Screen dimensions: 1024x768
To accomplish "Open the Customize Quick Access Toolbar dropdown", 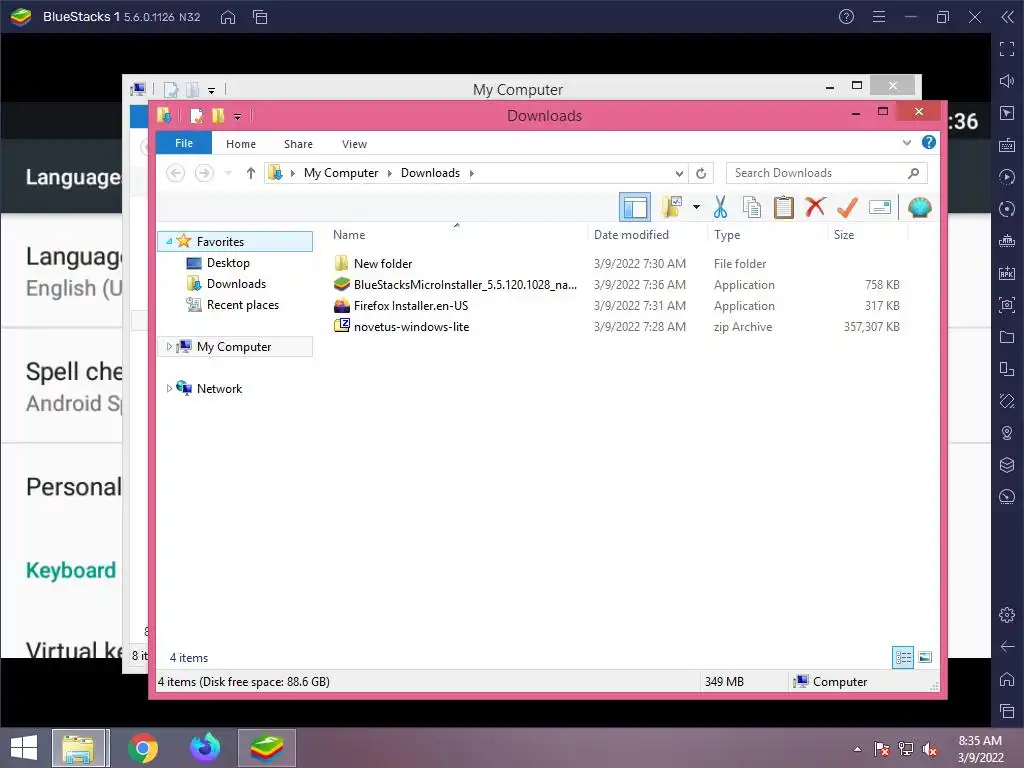I will point(237,117).
